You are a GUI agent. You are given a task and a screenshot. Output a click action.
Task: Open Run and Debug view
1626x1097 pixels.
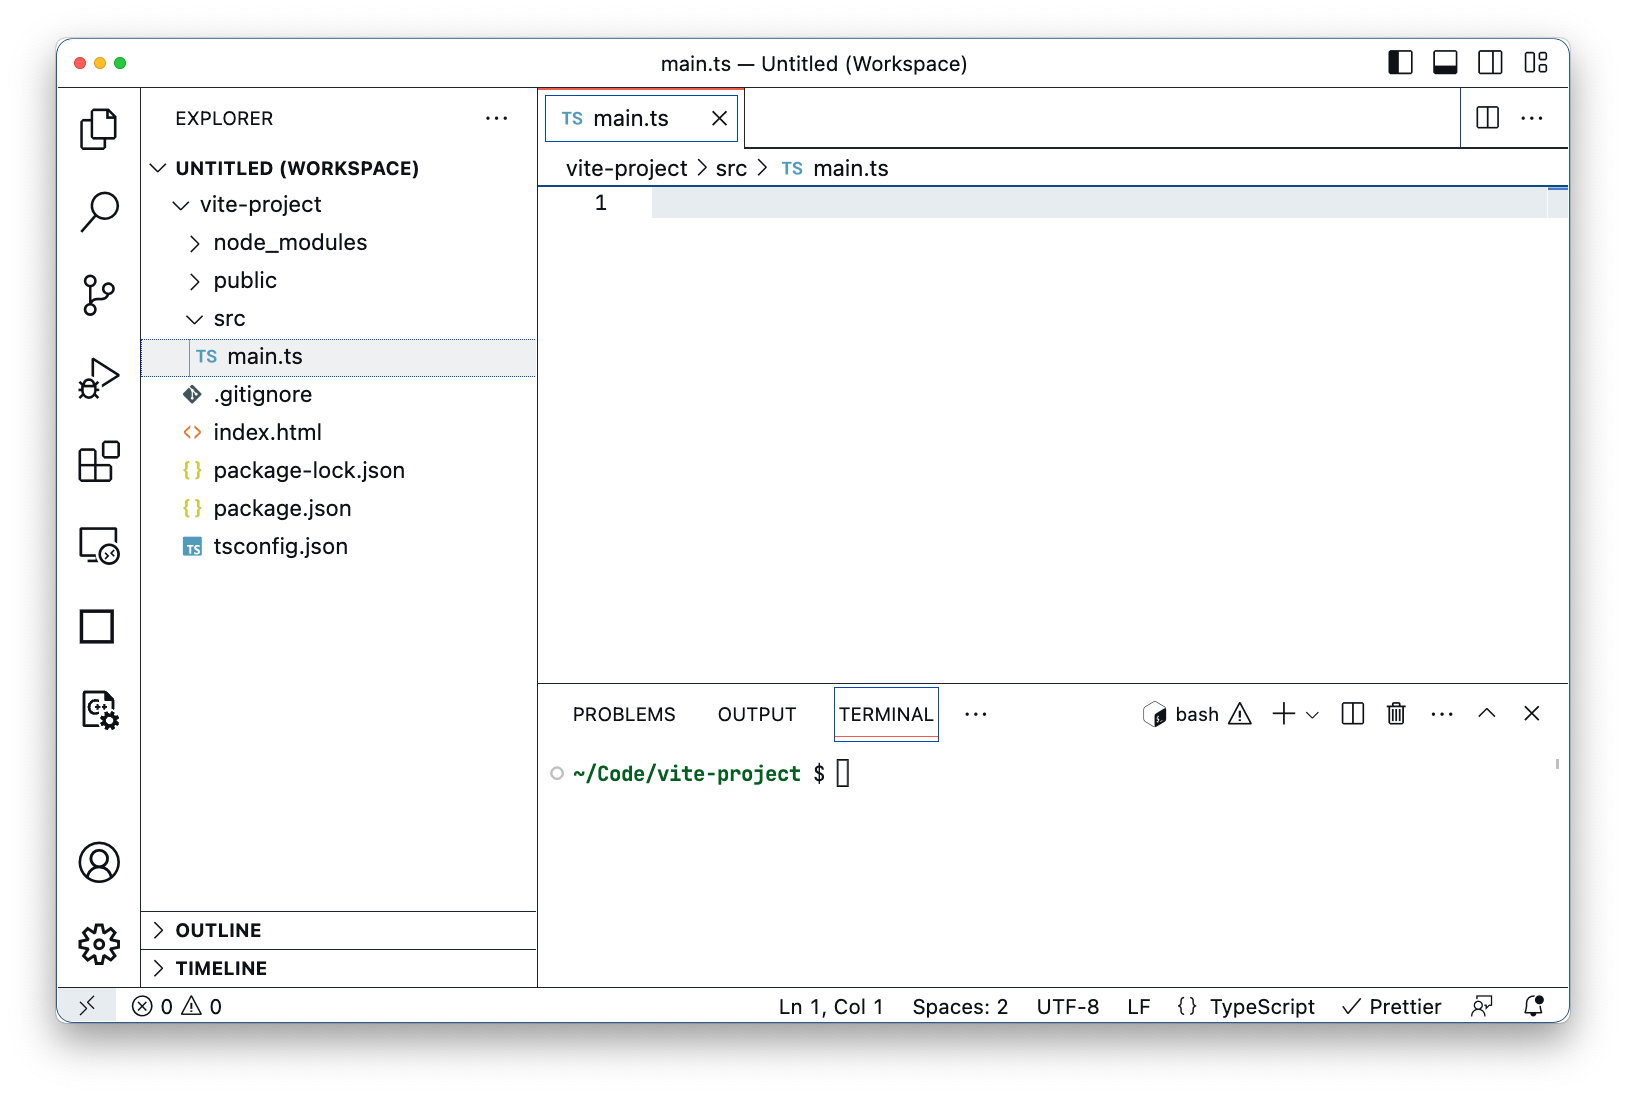[99, 379]
